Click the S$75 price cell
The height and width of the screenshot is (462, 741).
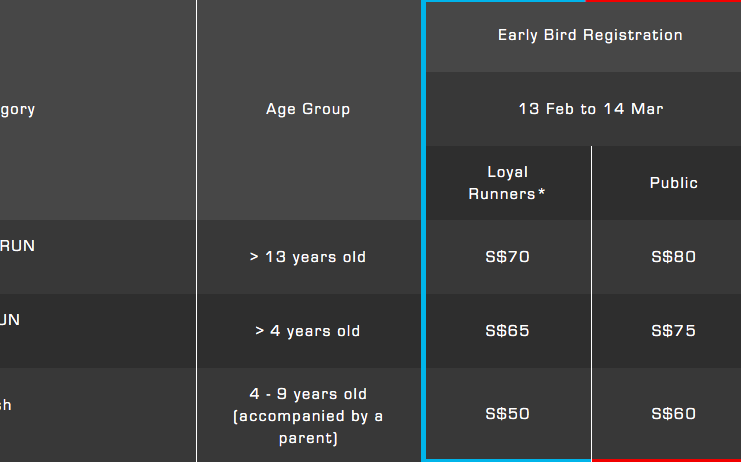[x=673, y=331]
